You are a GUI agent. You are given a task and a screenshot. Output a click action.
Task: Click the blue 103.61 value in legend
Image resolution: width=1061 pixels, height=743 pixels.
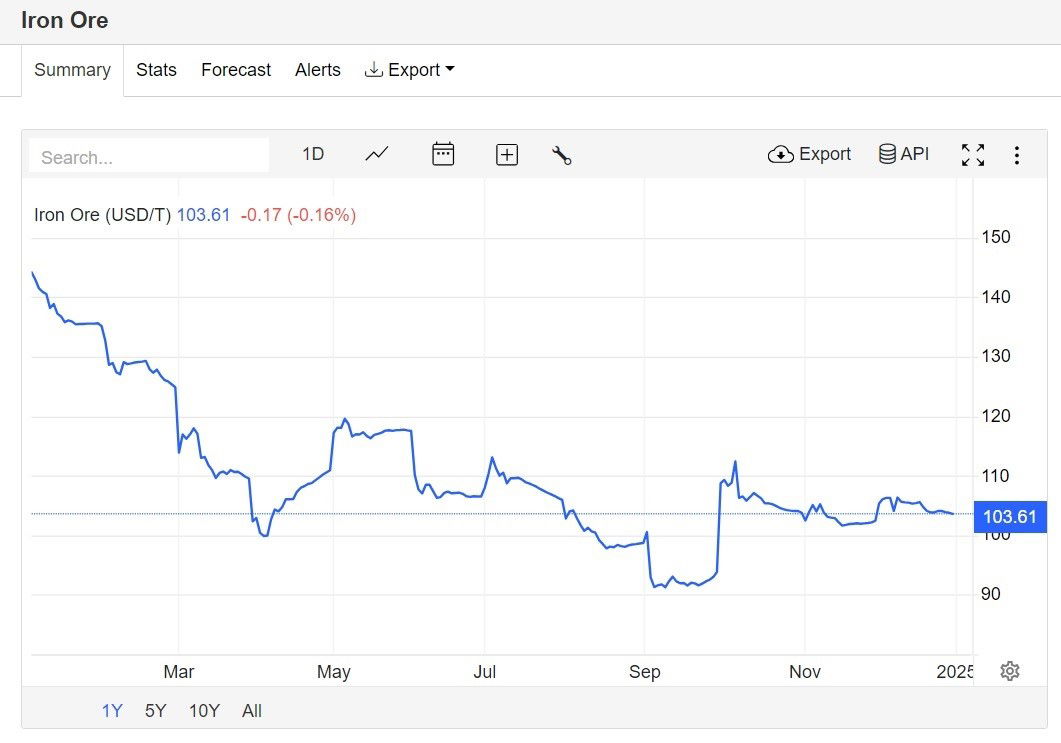(204, 215)
